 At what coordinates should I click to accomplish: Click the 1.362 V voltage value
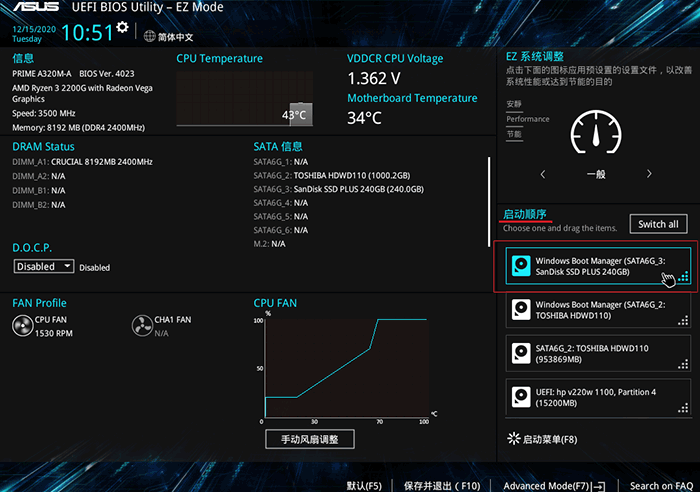[374, 79]
